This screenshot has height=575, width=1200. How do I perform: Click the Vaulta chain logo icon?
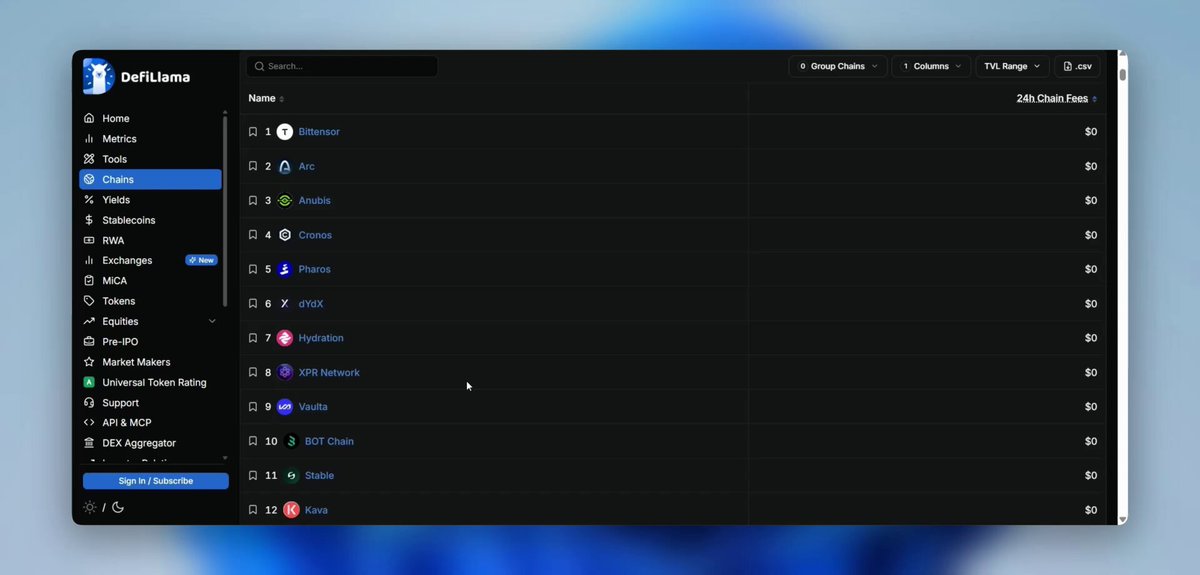[285, 407]
